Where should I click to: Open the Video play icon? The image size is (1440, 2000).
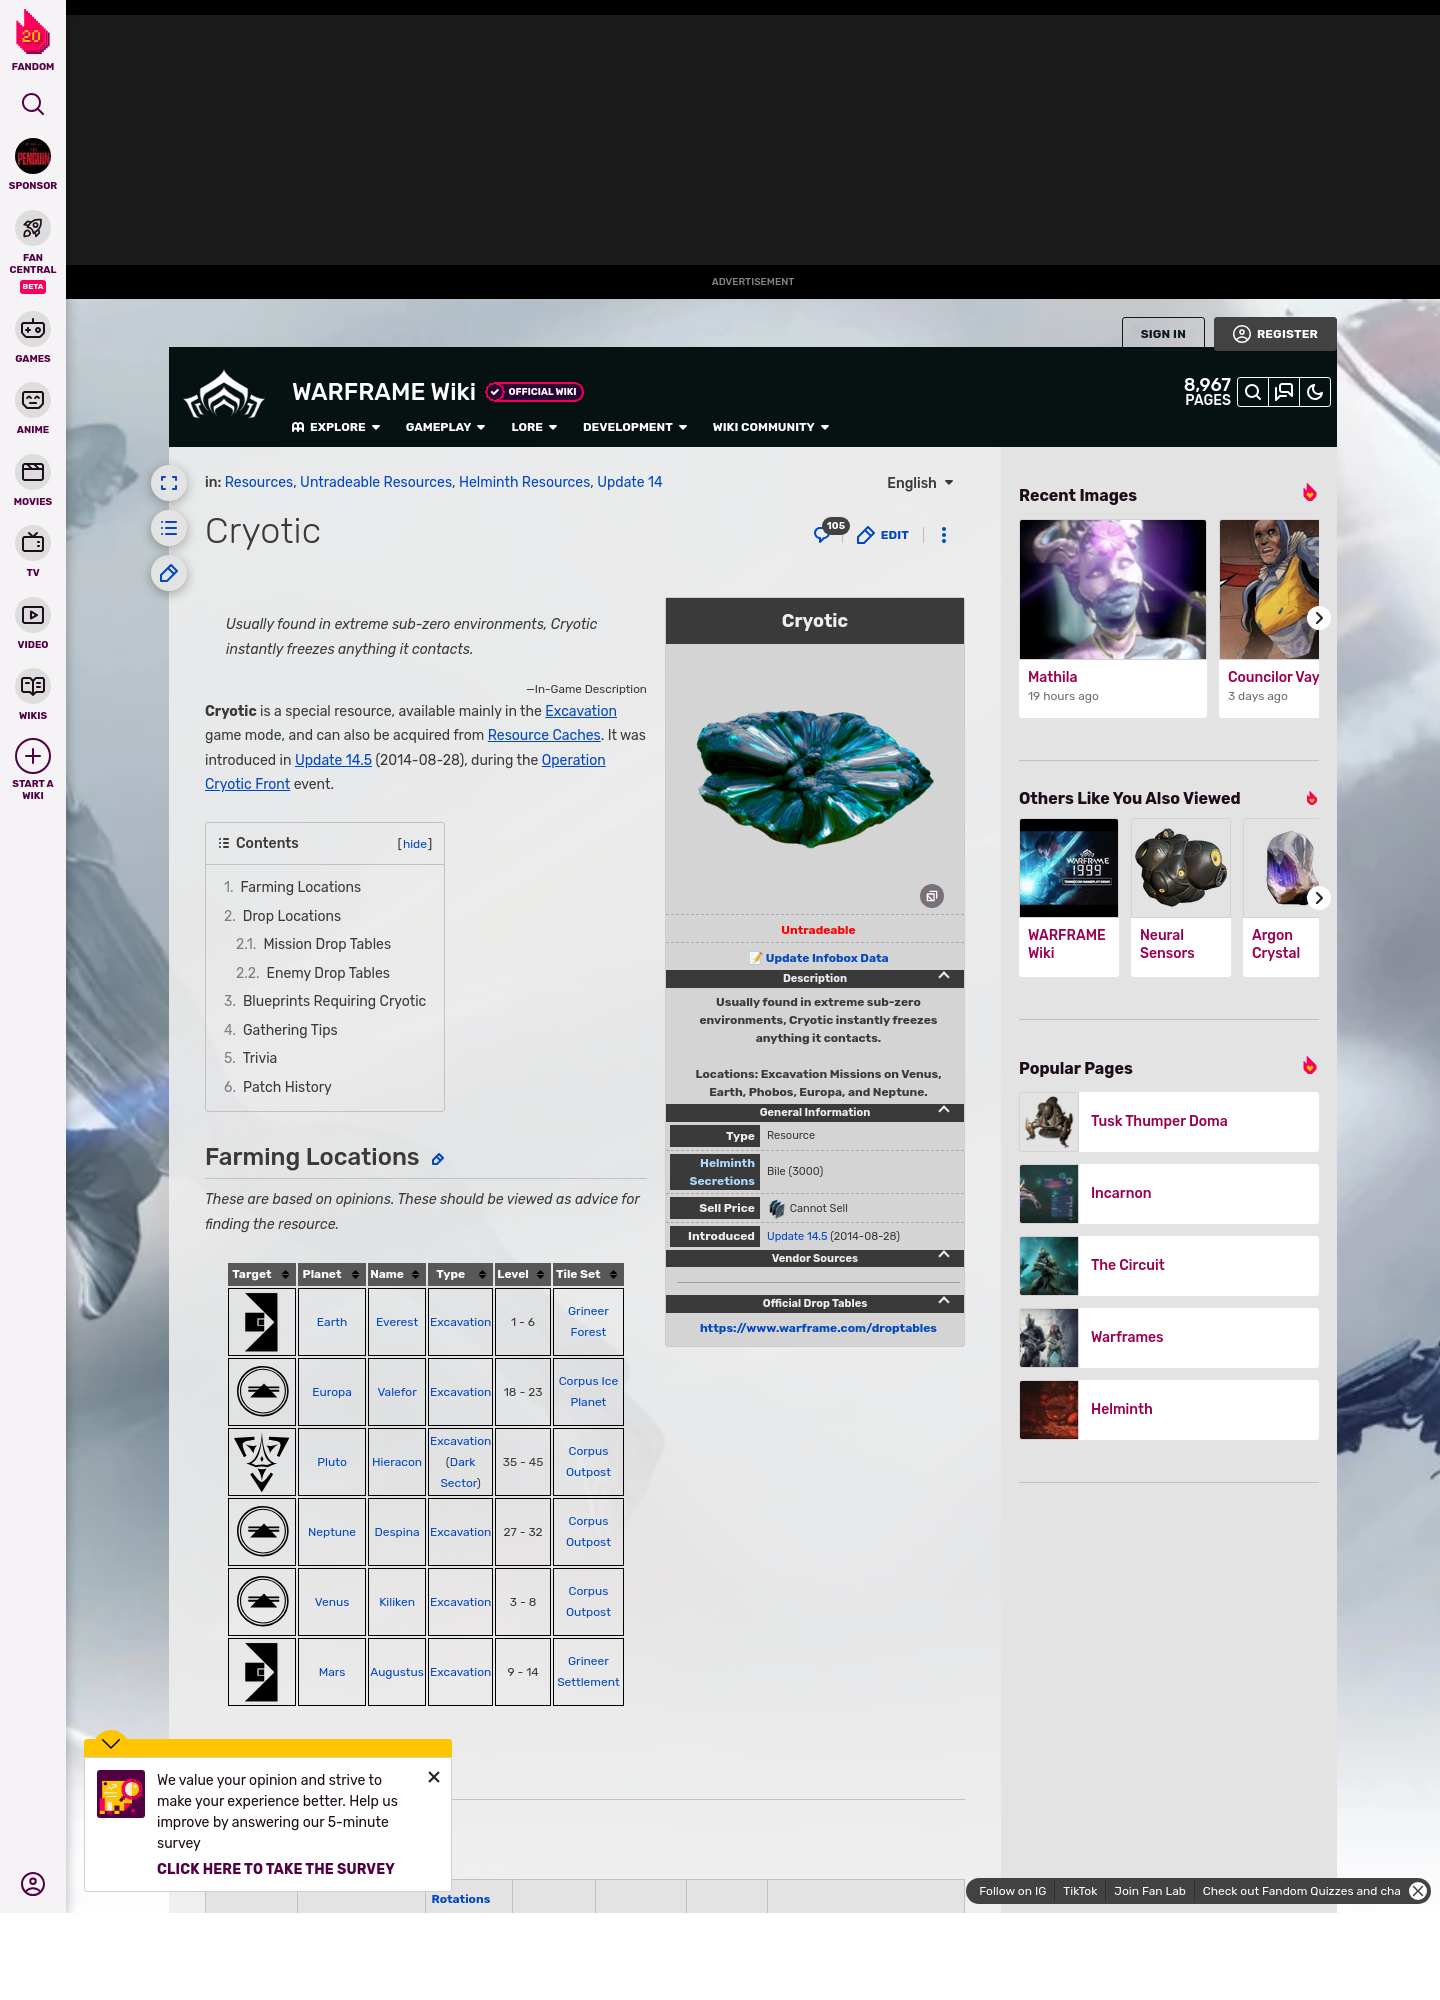pos(32,615)
